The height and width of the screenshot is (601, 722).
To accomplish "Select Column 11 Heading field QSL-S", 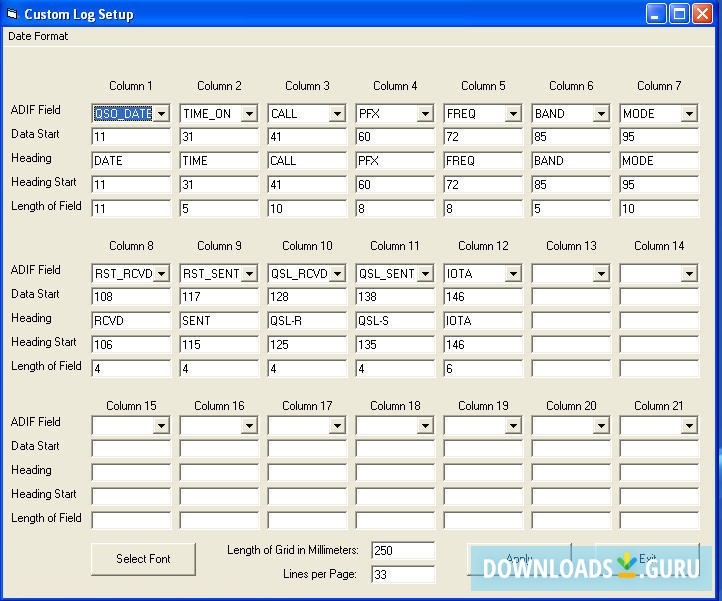I will 395,321.
